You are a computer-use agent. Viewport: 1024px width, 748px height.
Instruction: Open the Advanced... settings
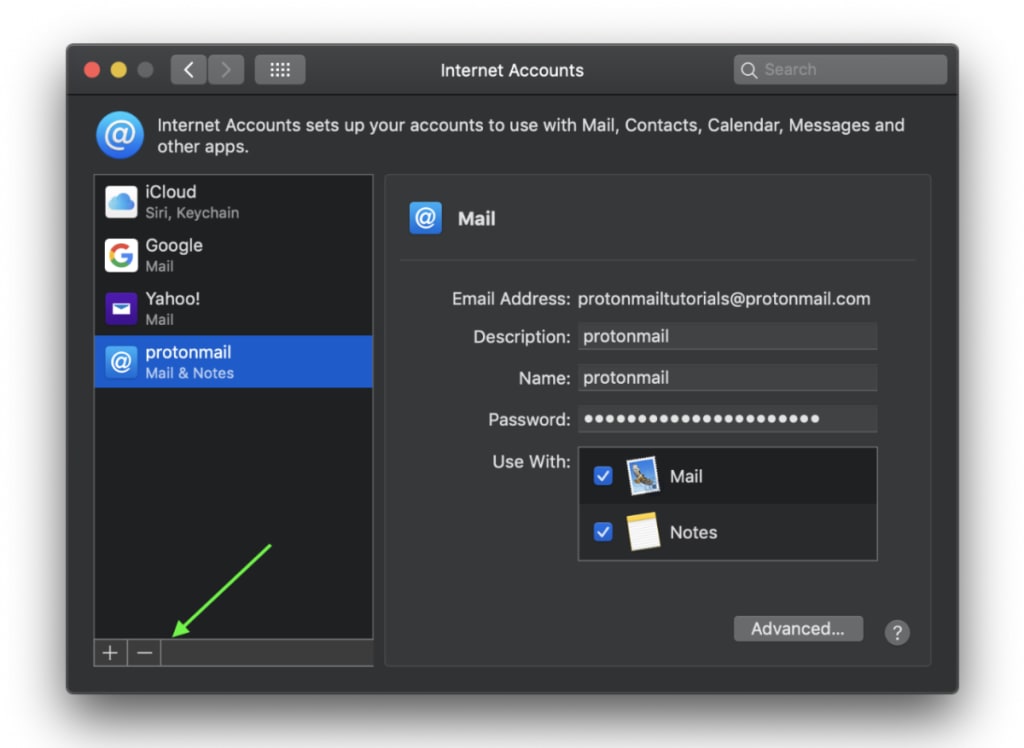click(x=798, y=629)
